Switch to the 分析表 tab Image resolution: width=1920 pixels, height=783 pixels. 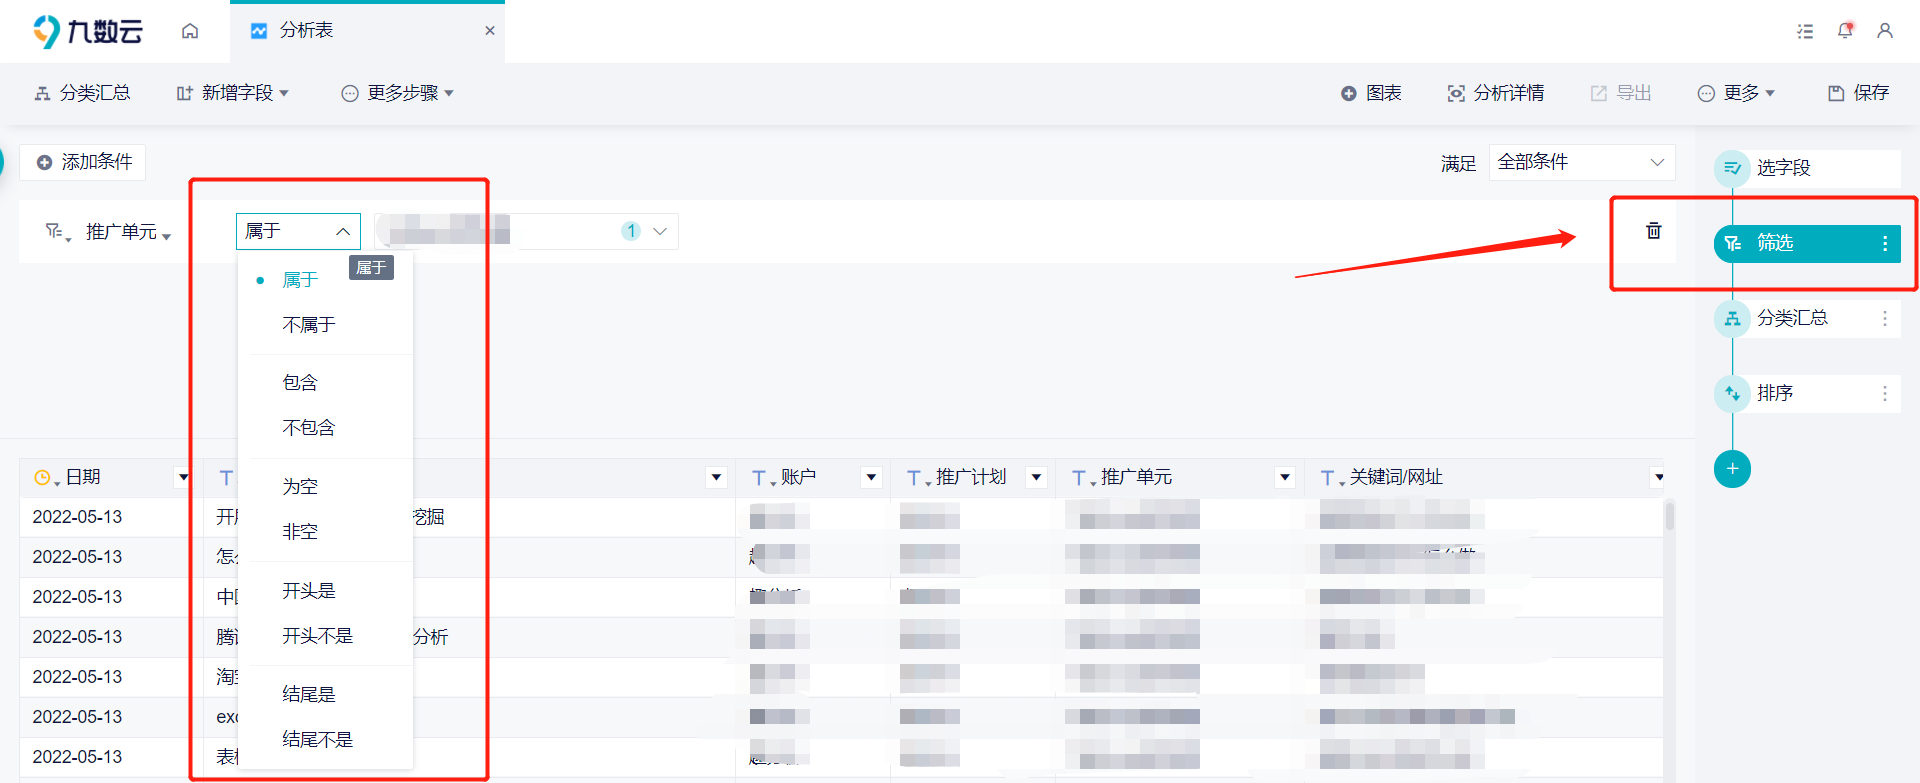(367, 31)
